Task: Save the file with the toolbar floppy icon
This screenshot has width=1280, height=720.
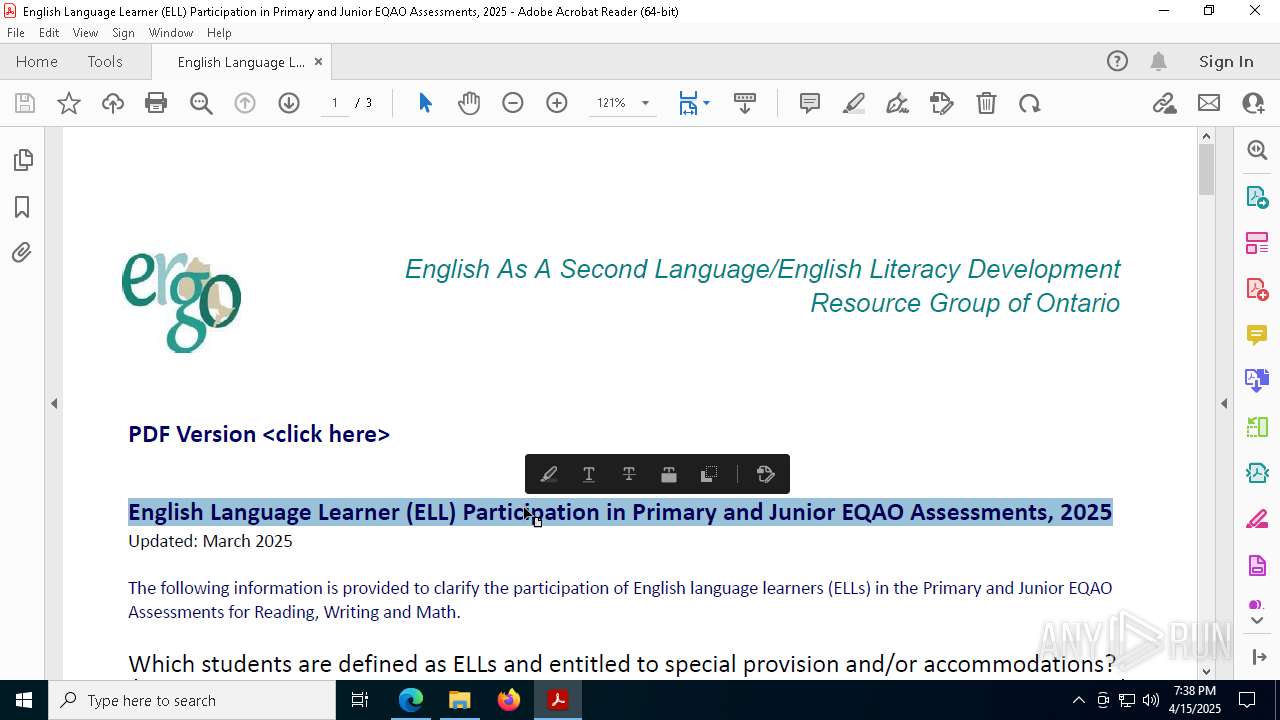Action: coord(25,103)
